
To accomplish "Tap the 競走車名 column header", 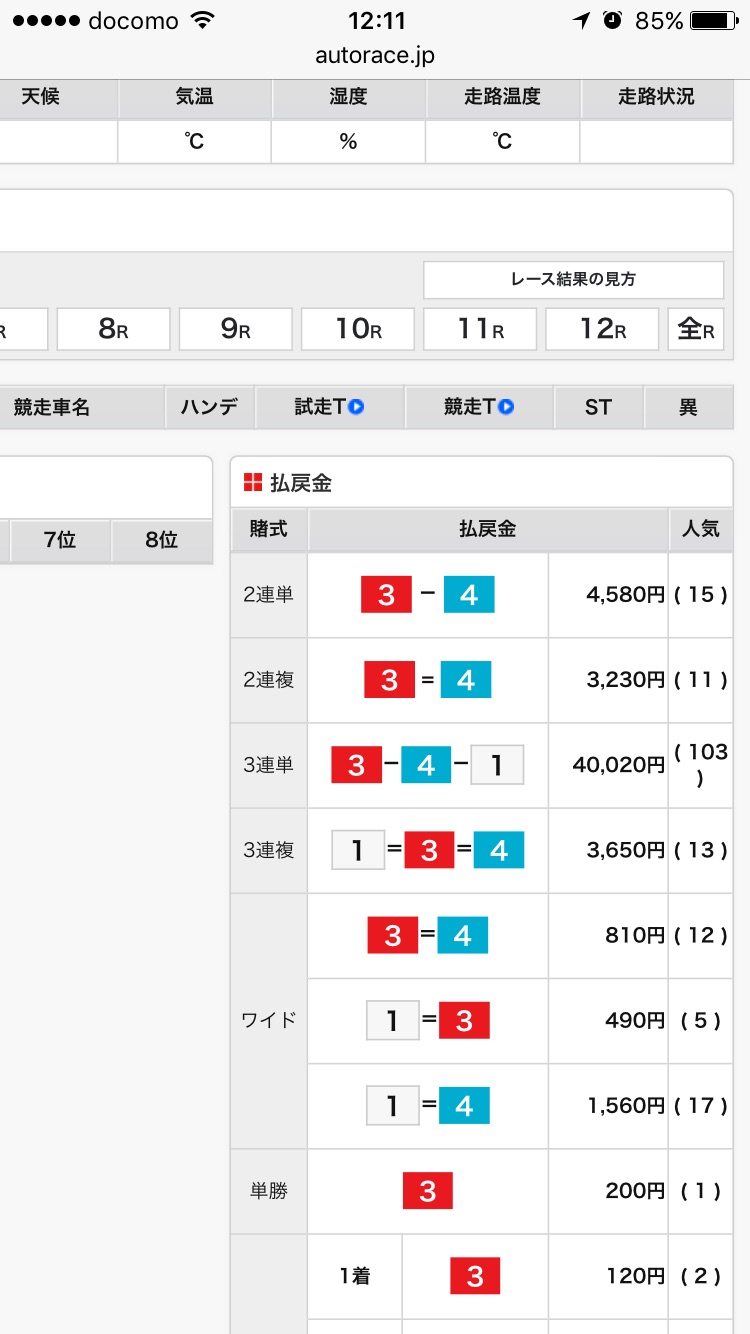I will [52, 407].
